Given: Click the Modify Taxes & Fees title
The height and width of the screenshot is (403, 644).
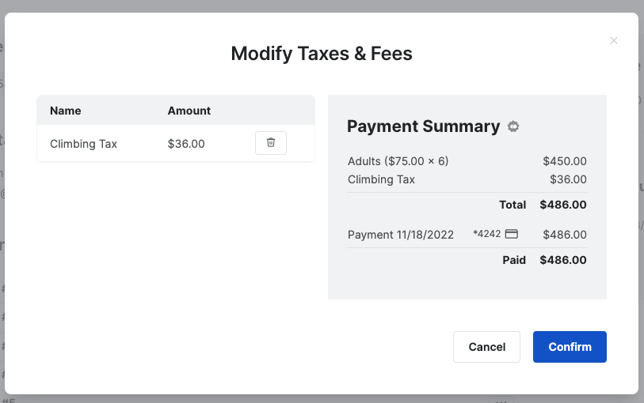Looking at the screenshot, I should [322, 53].
